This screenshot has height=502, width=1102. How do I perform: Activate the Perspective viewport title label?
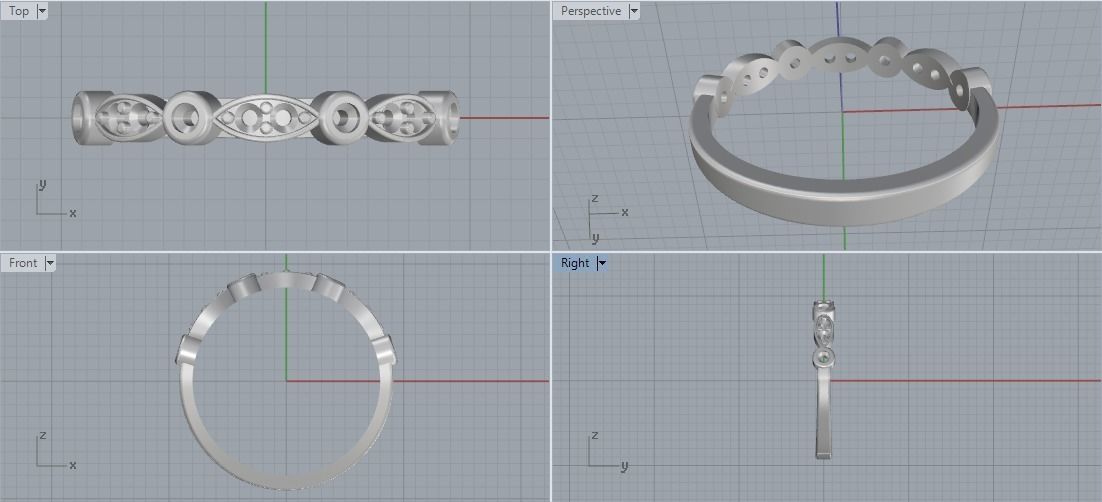tap(590, 11)
